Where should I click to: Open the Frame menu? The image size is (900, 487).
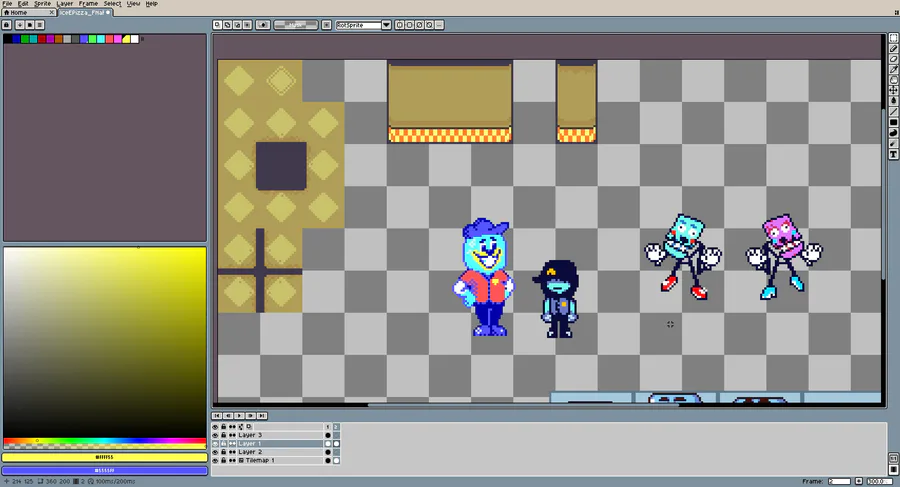[88, 3]
